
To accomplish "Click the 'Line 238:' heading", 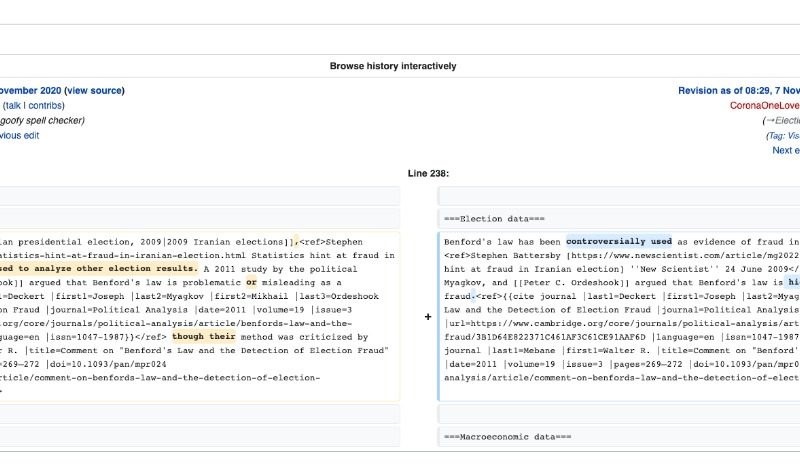I will [x=428, y=173].
